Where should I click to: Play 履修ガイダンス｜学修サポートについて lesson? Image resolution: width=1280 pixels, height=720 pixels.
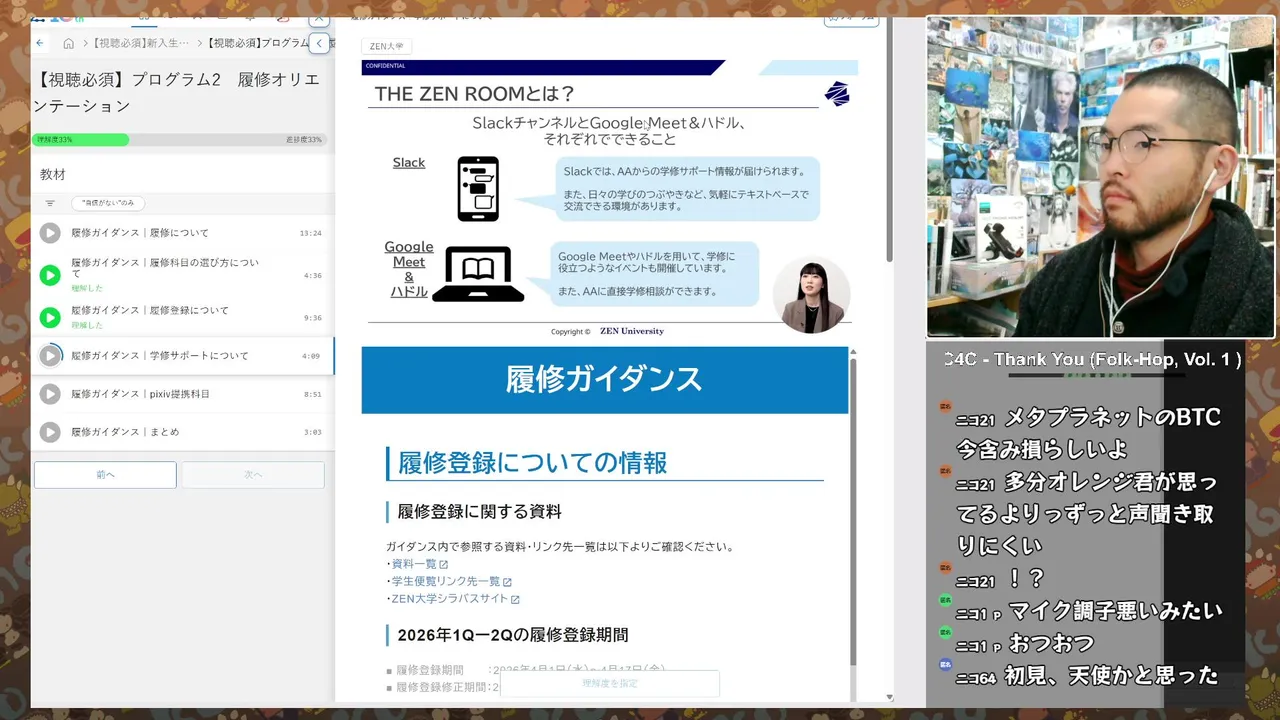(x=50, y=356)
